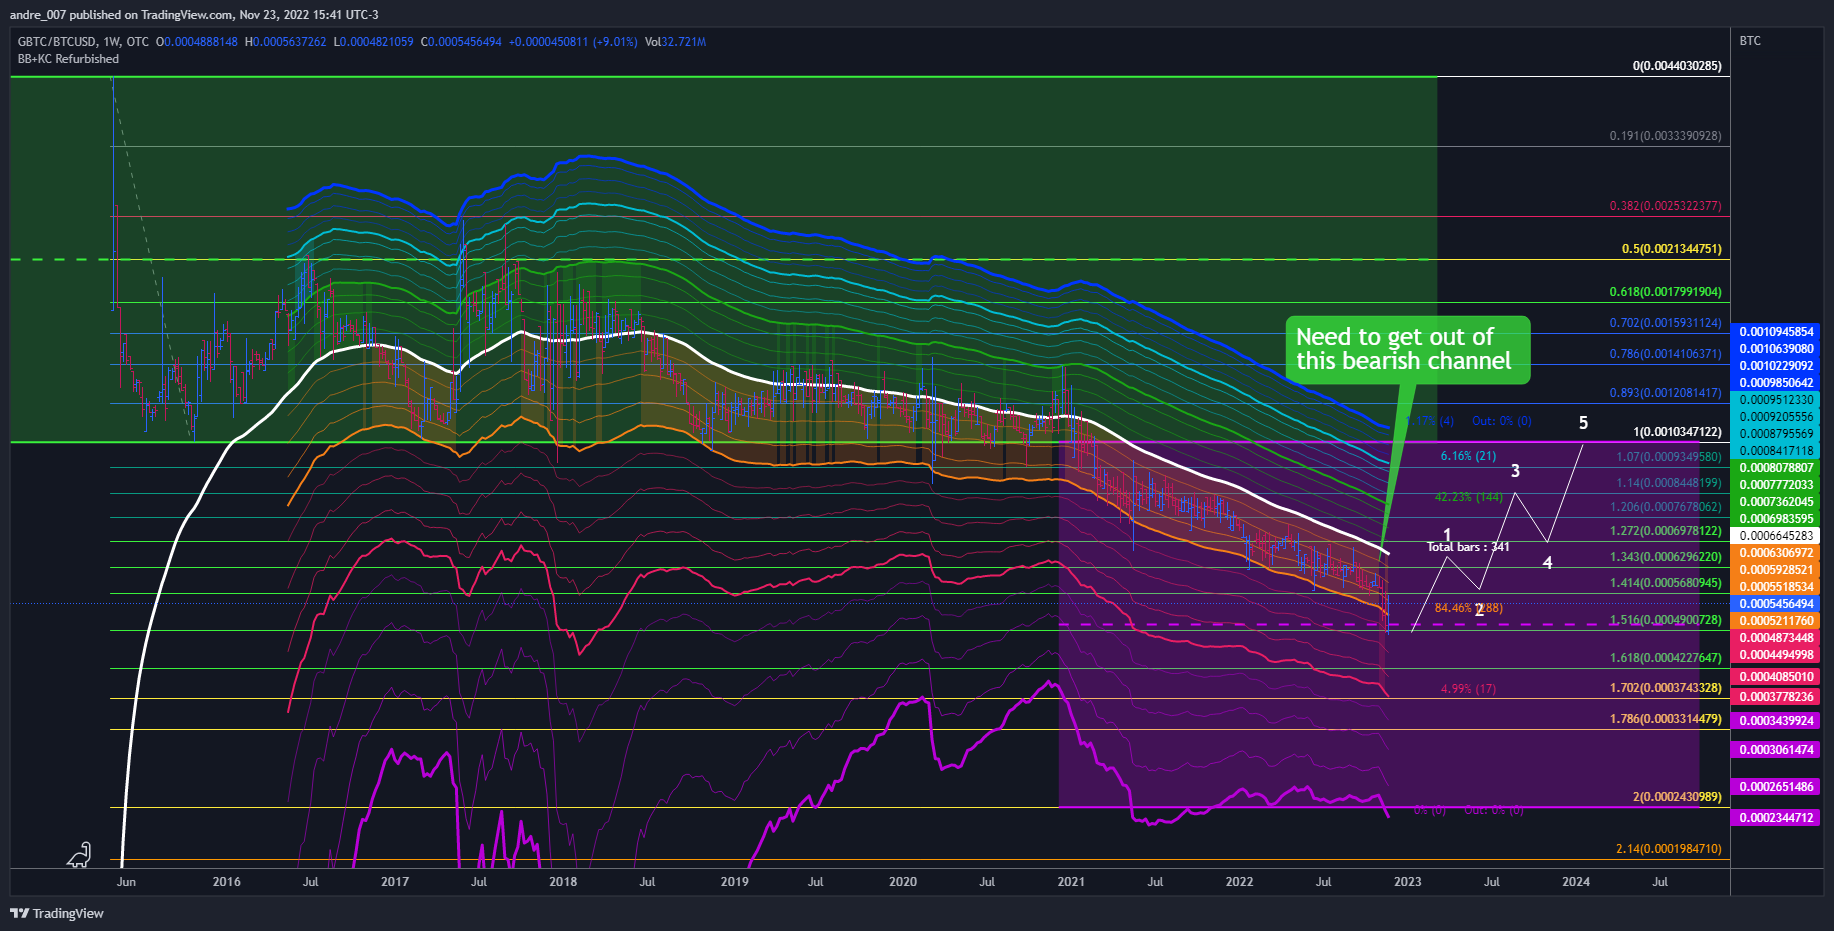Click cyan price tag 0.0009512330
This screenshot has width=1834, height=931.
(x=1776, y=400)
